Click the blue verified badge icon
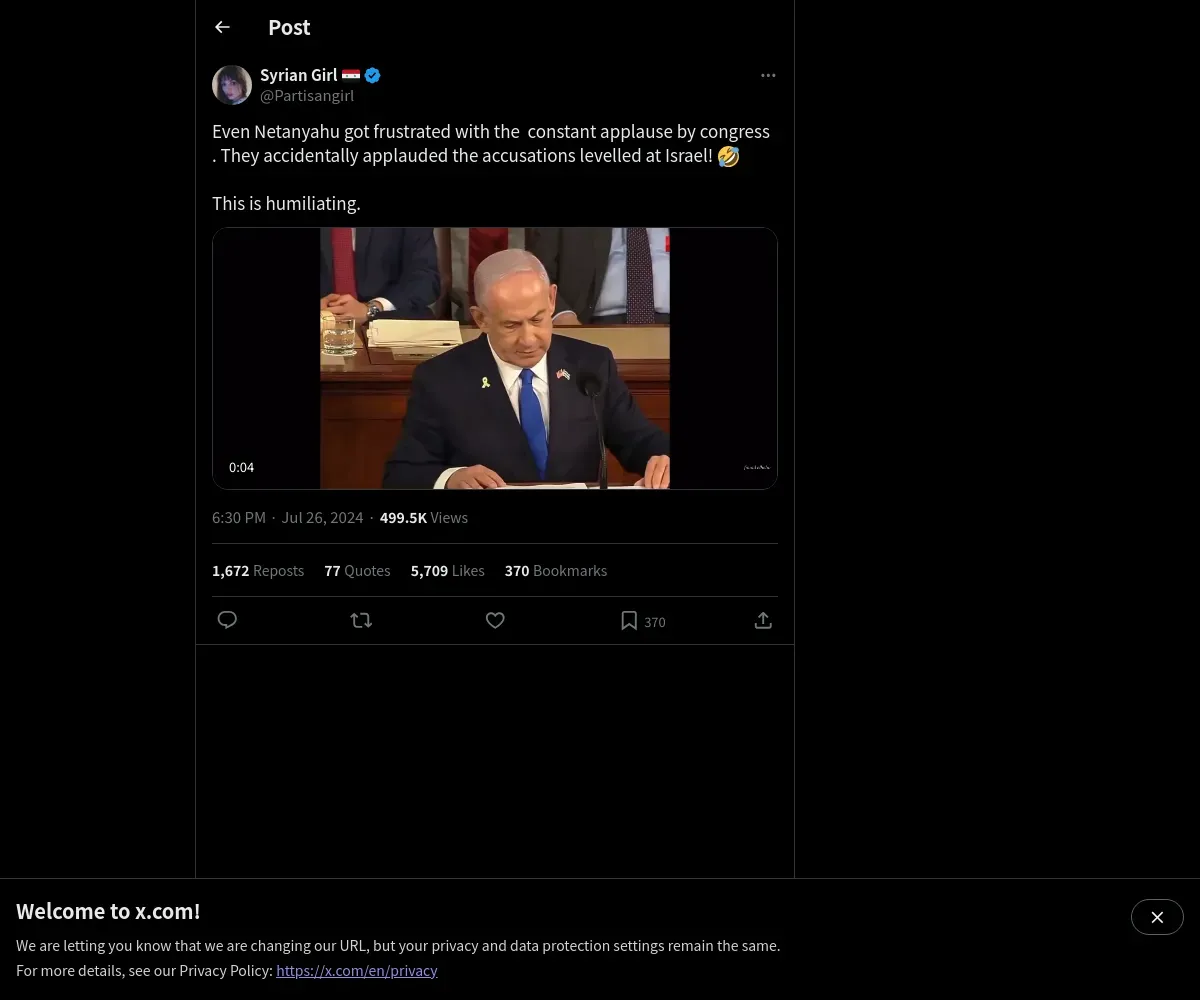The height and width of the screenshot is (1000, 1200). pos(372,75)
